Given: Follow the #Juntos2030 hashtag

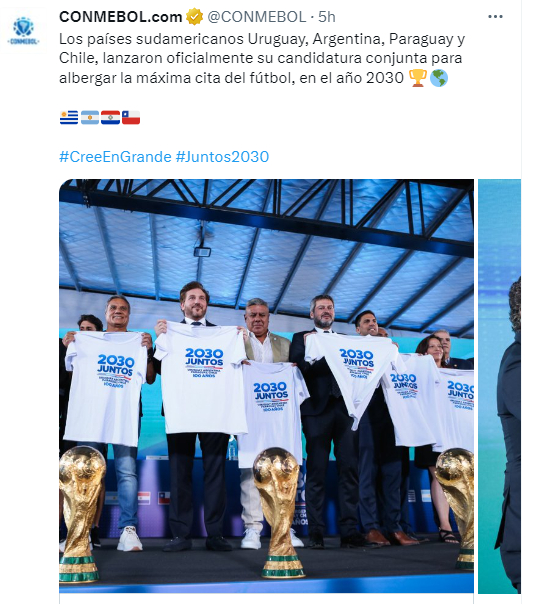Looking at the screenshot, I should 222,157.
